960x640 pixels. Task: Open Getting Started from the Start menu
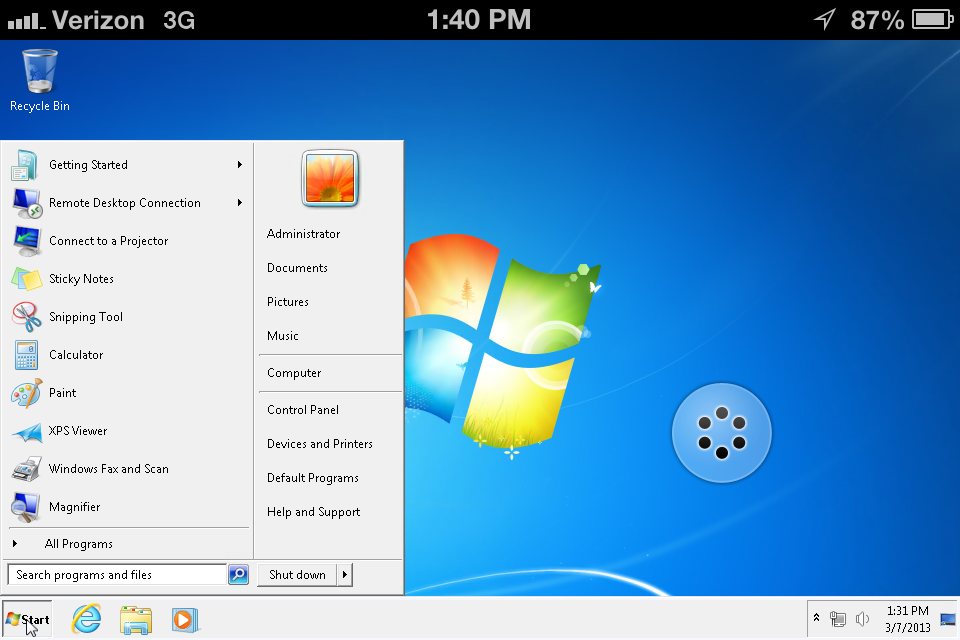click(88, 165)
